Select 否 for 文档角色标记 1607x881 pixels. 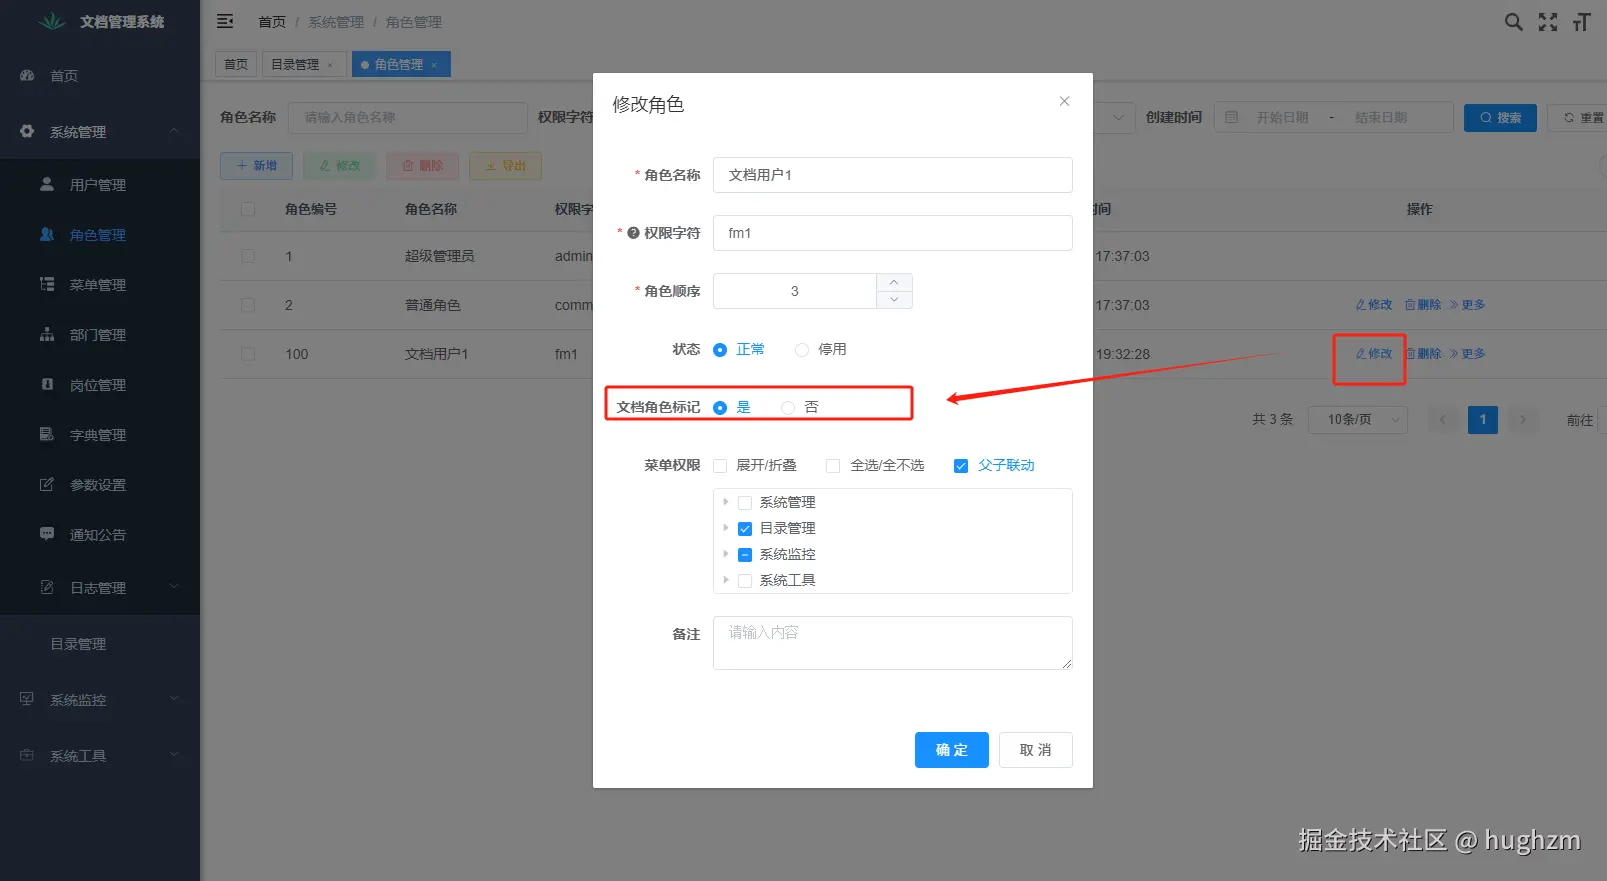788,408
